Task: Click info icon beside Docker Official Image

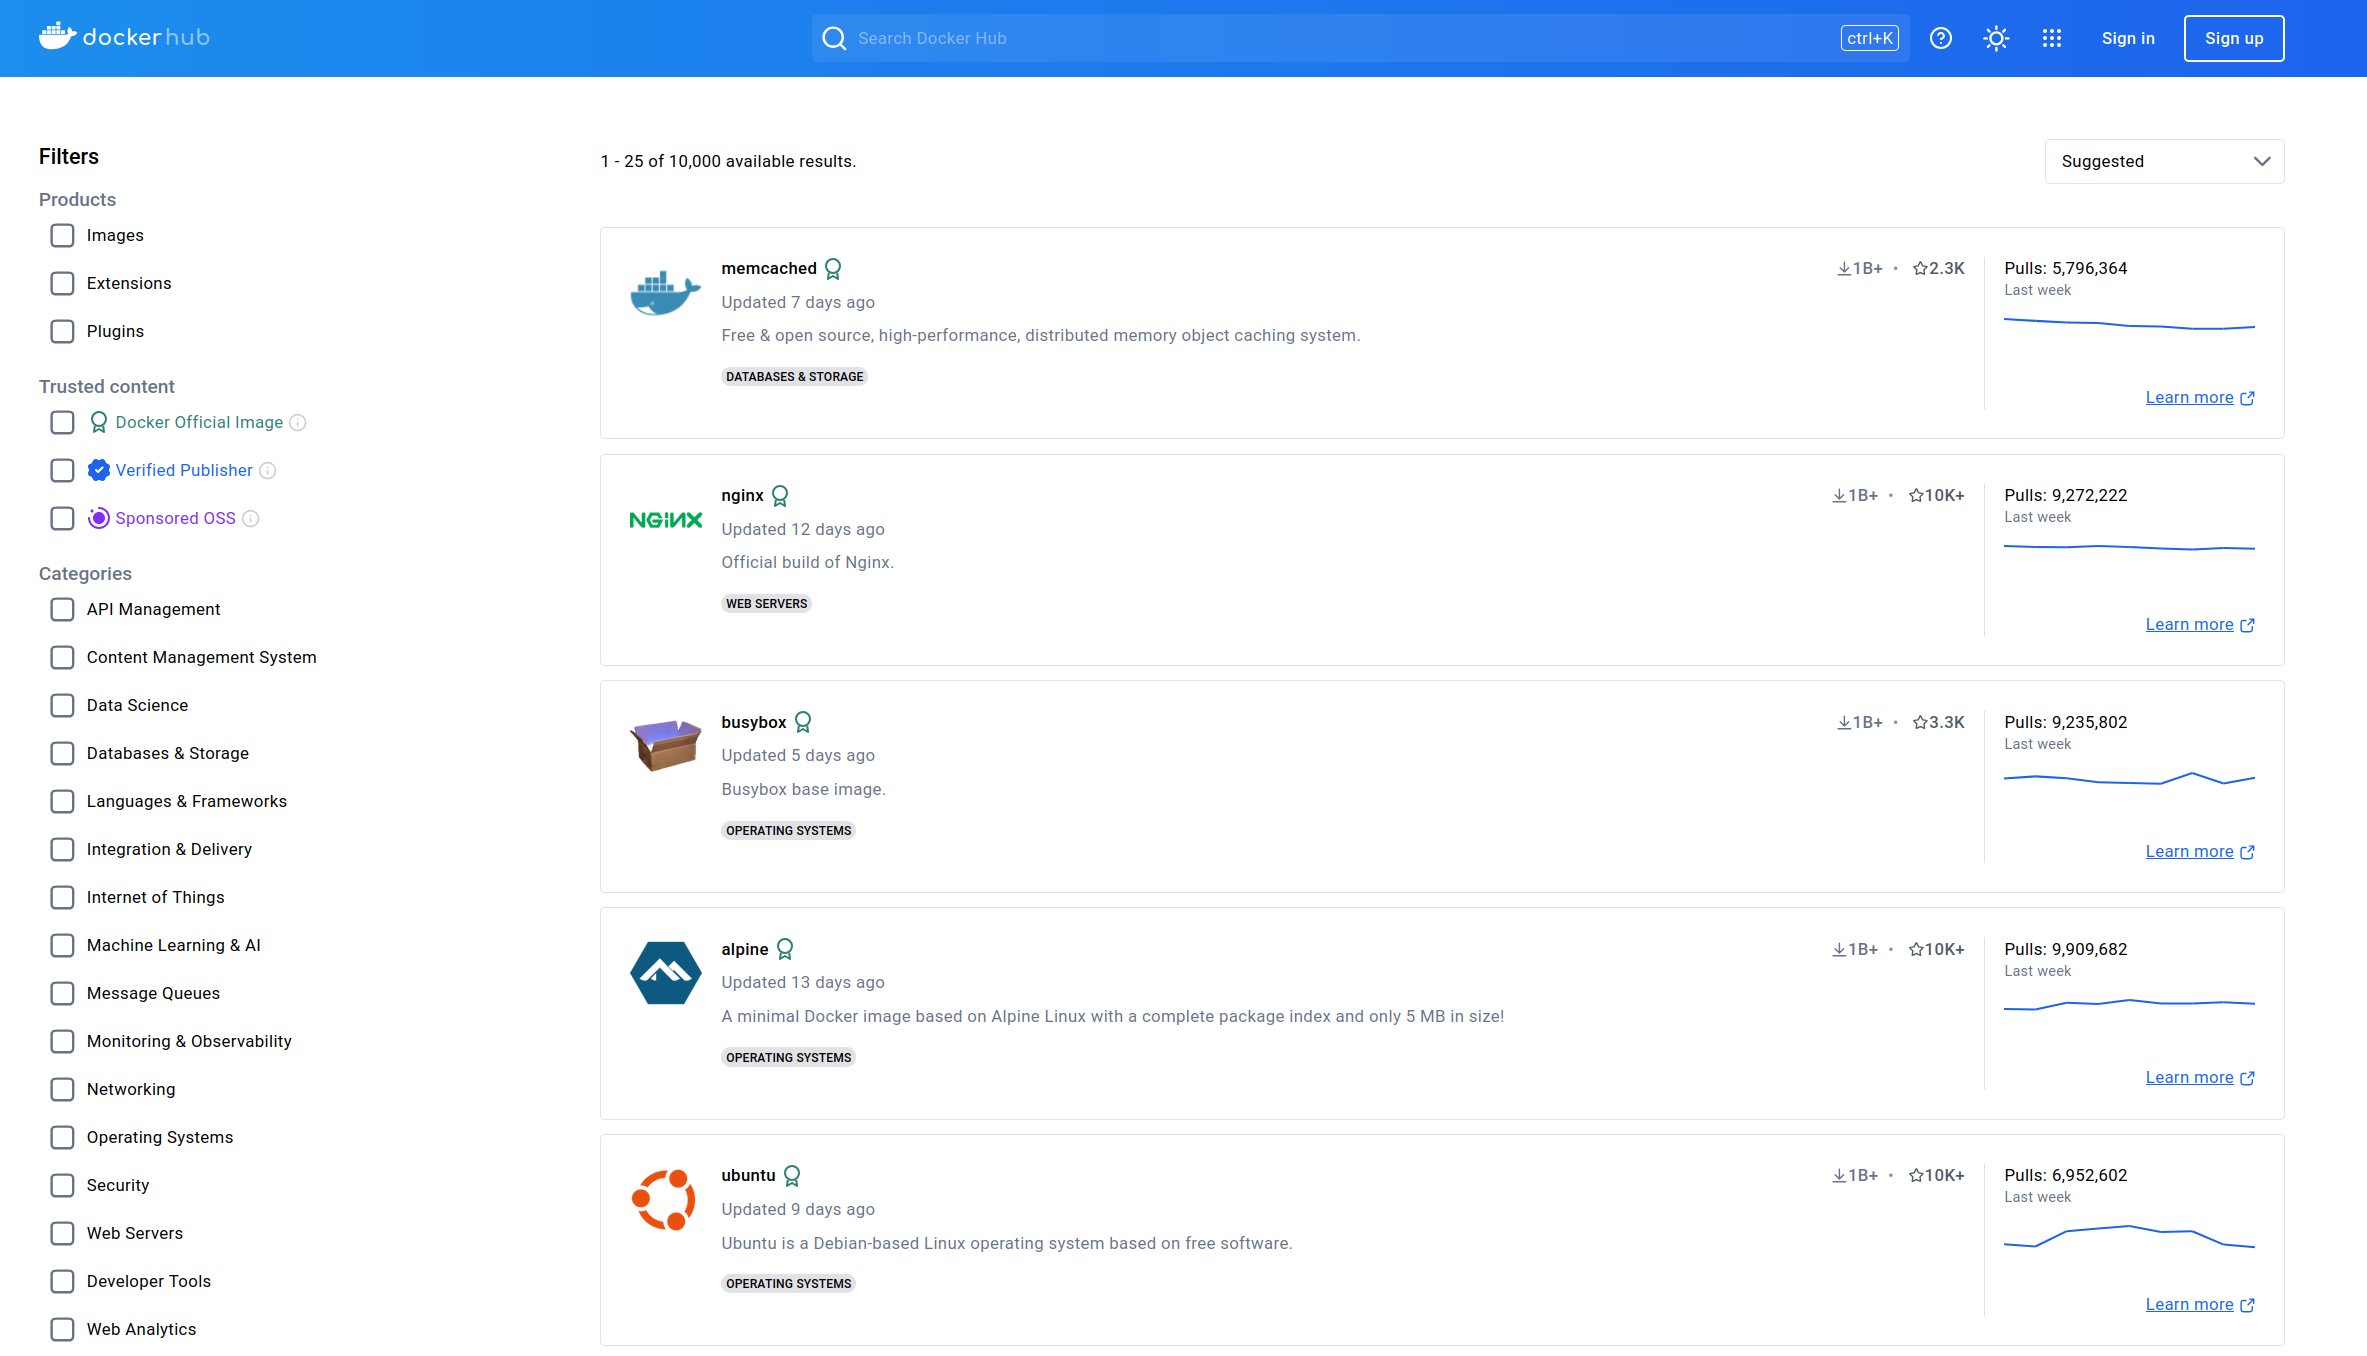Action: (x=298, y=423)
